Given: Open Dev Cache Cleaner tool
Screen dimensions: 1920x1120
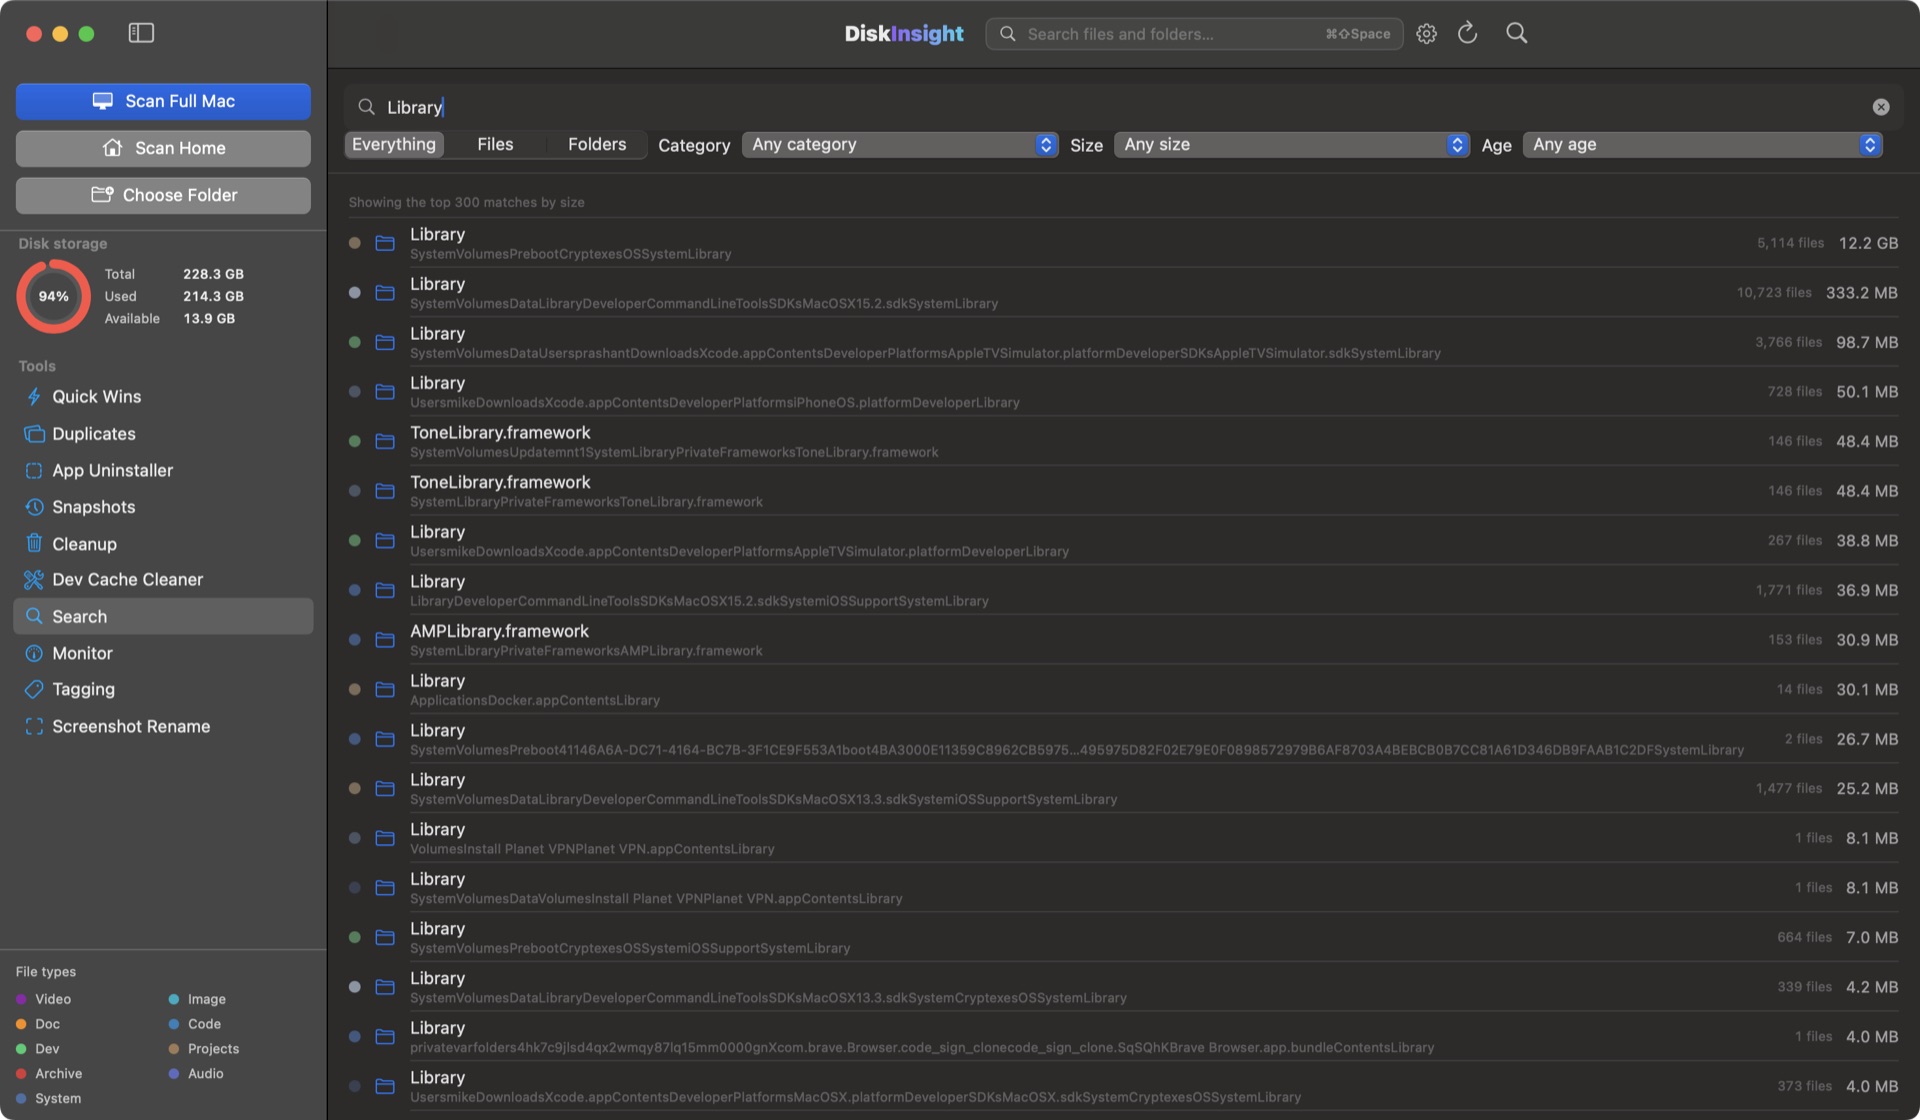Looking at the screenshot, I should (163, 580).
